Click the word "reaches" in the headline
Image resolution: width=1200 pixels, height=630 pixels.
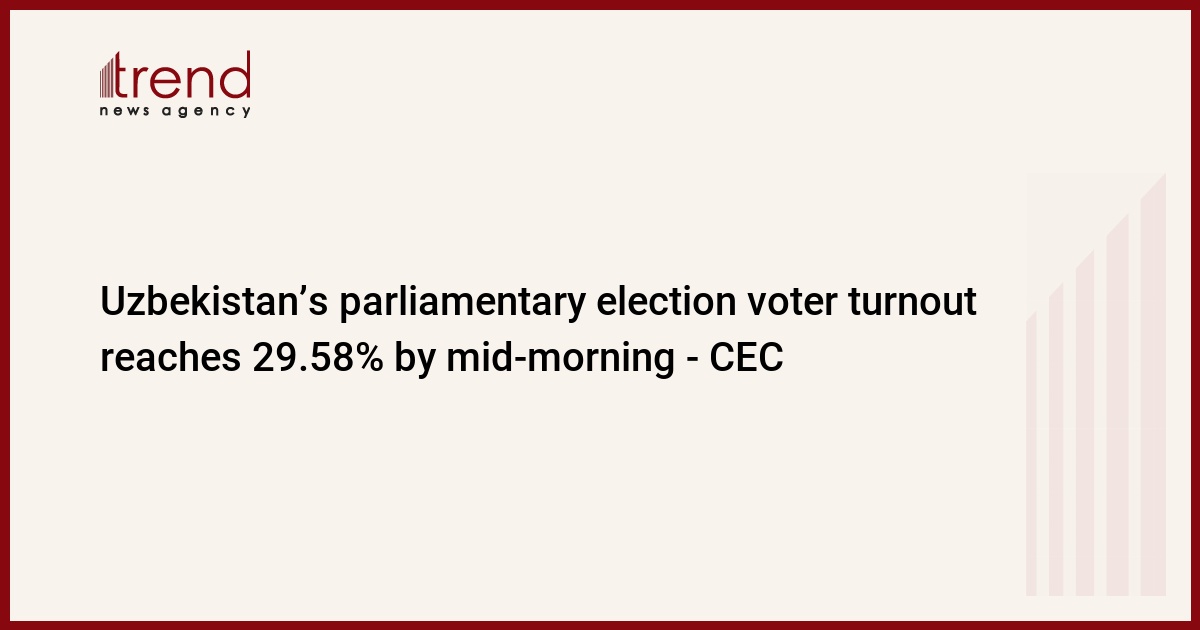pyautogui.click(x=165, y=357)
